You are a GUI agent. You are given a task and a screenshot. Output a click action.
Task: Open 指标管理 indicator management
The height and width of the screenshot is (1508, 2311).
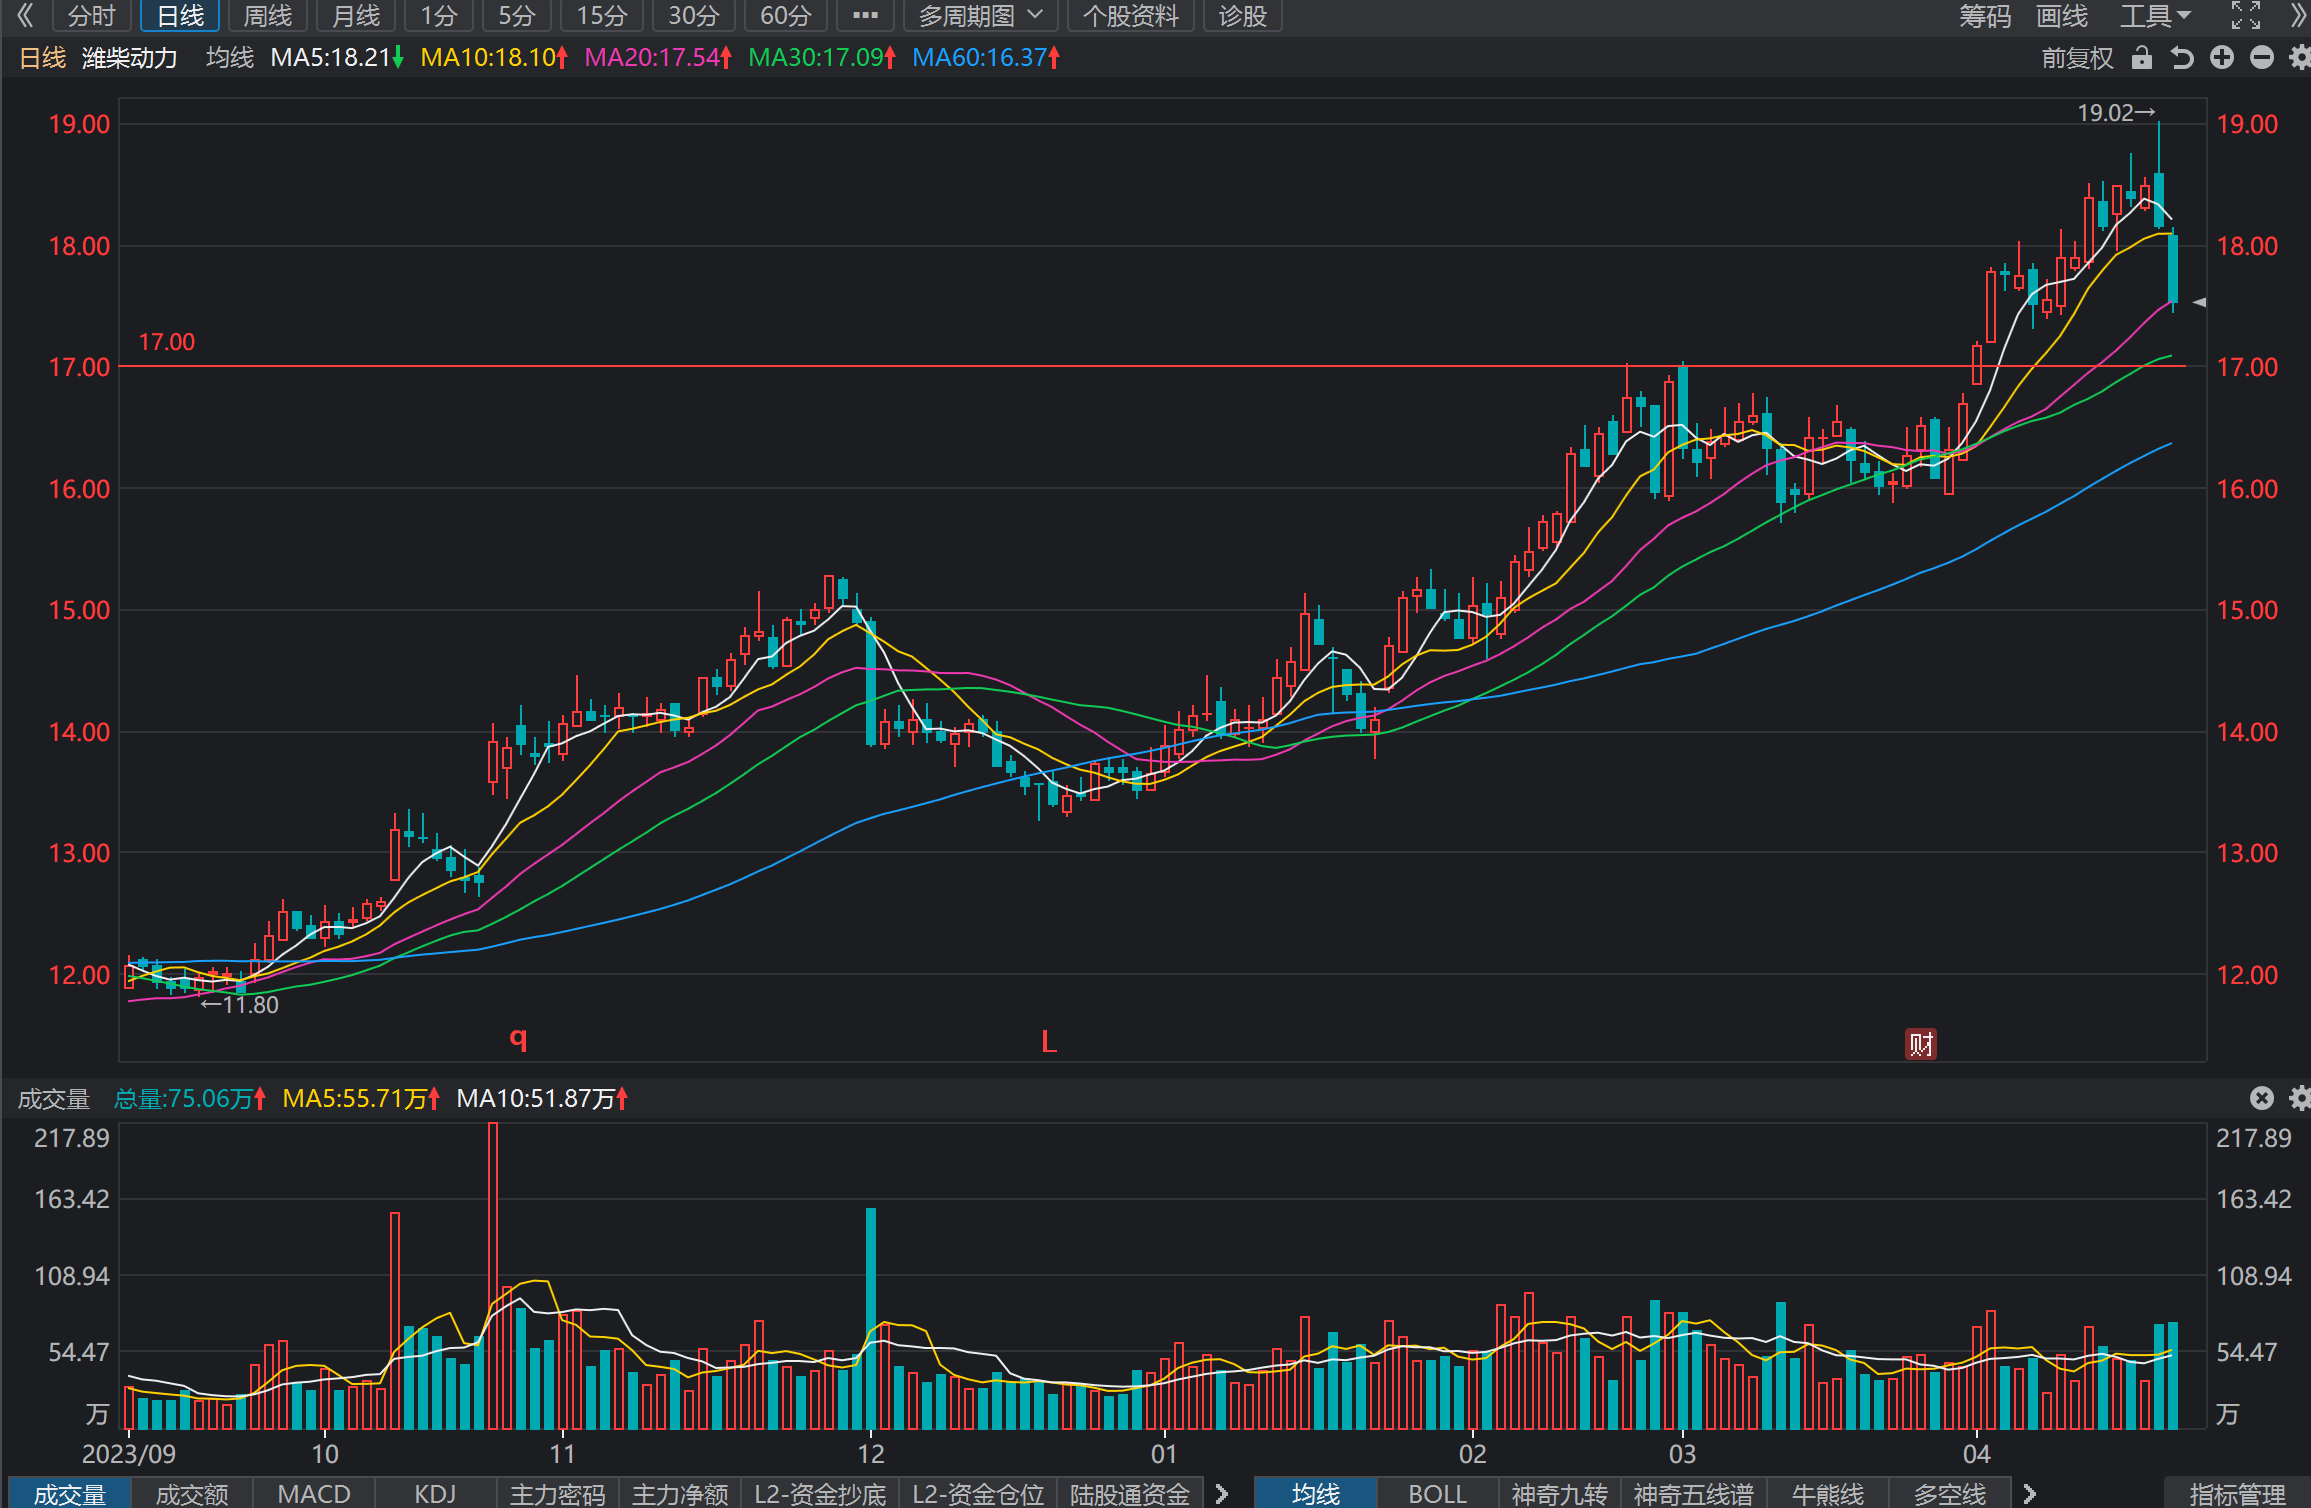click(x=2238, y=1494)
